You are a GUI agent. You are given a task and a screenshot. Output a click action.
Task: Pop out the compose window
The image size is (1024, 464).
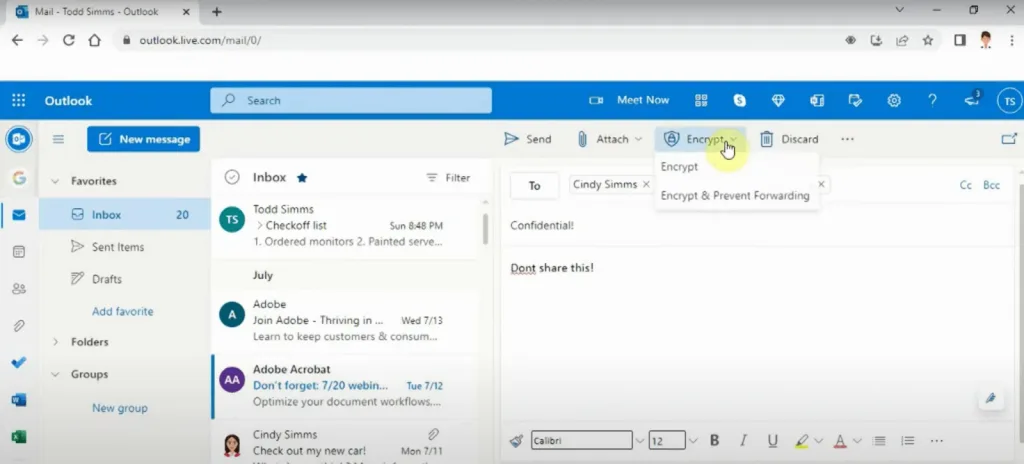[1008, 139]
